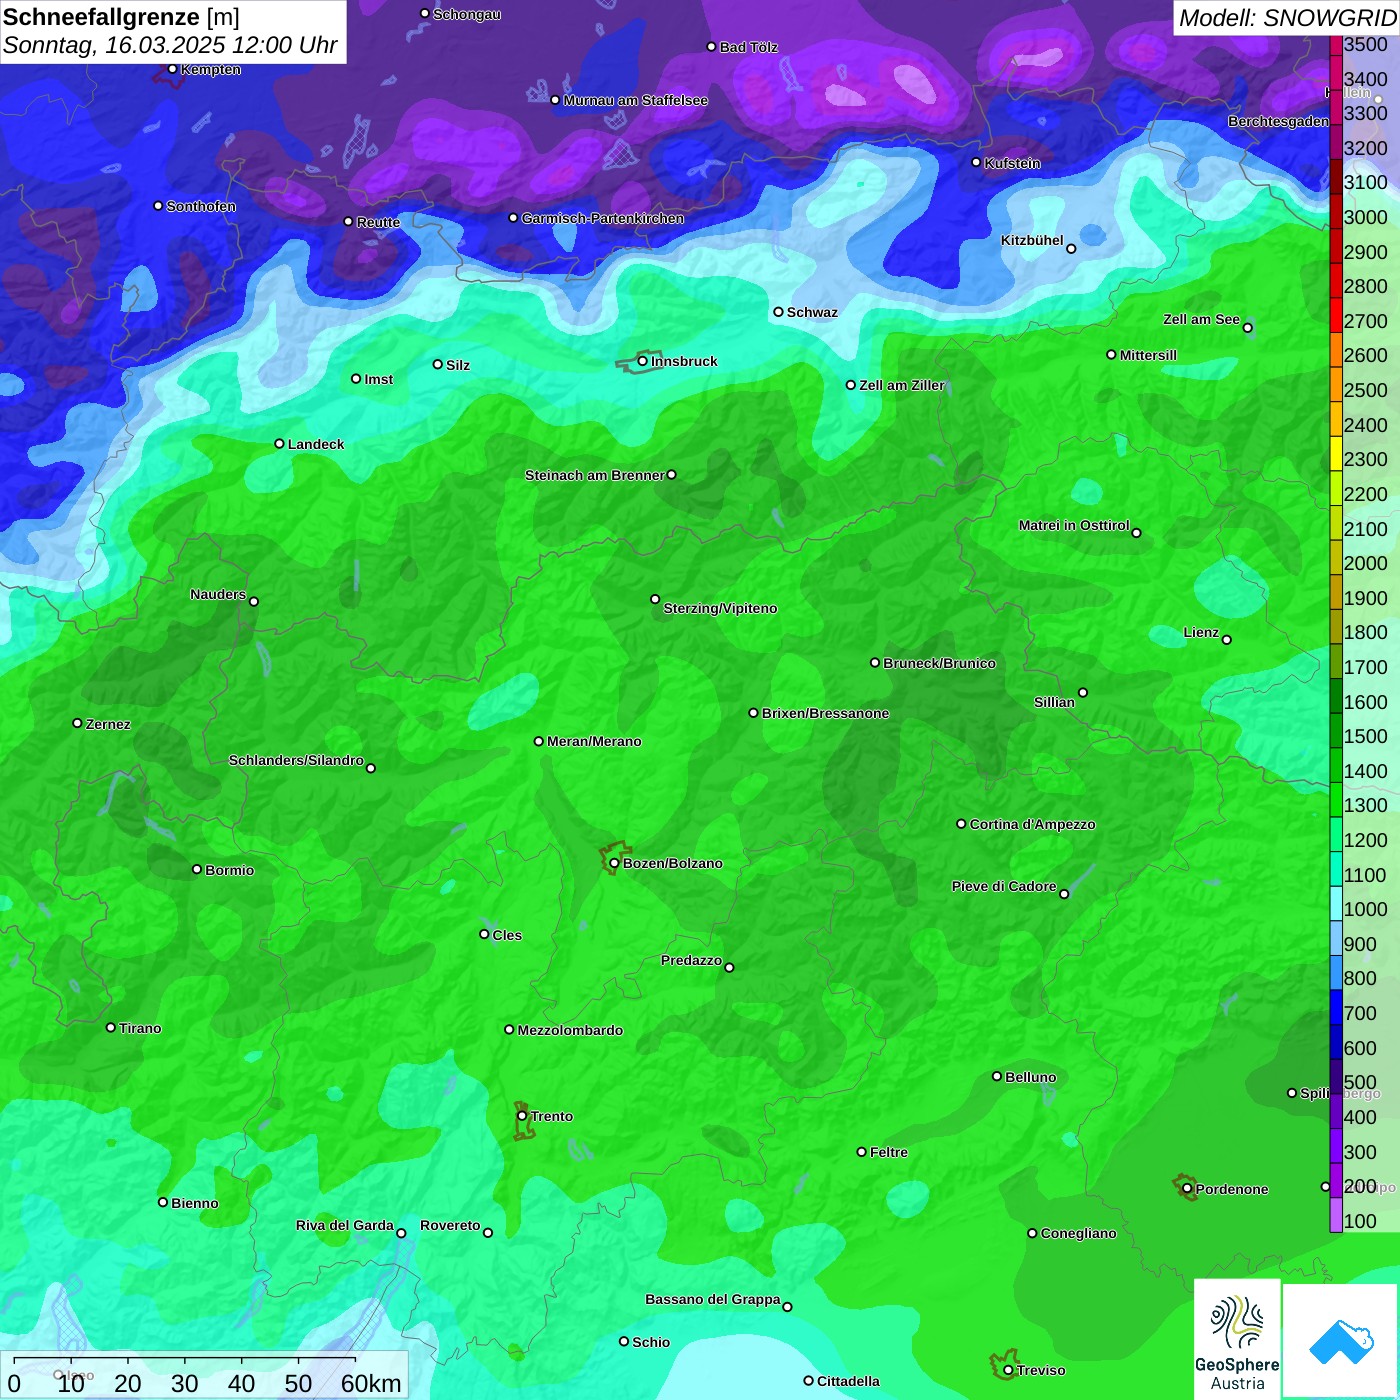Click the '60km' scale bar label

tap(371, 1383)
